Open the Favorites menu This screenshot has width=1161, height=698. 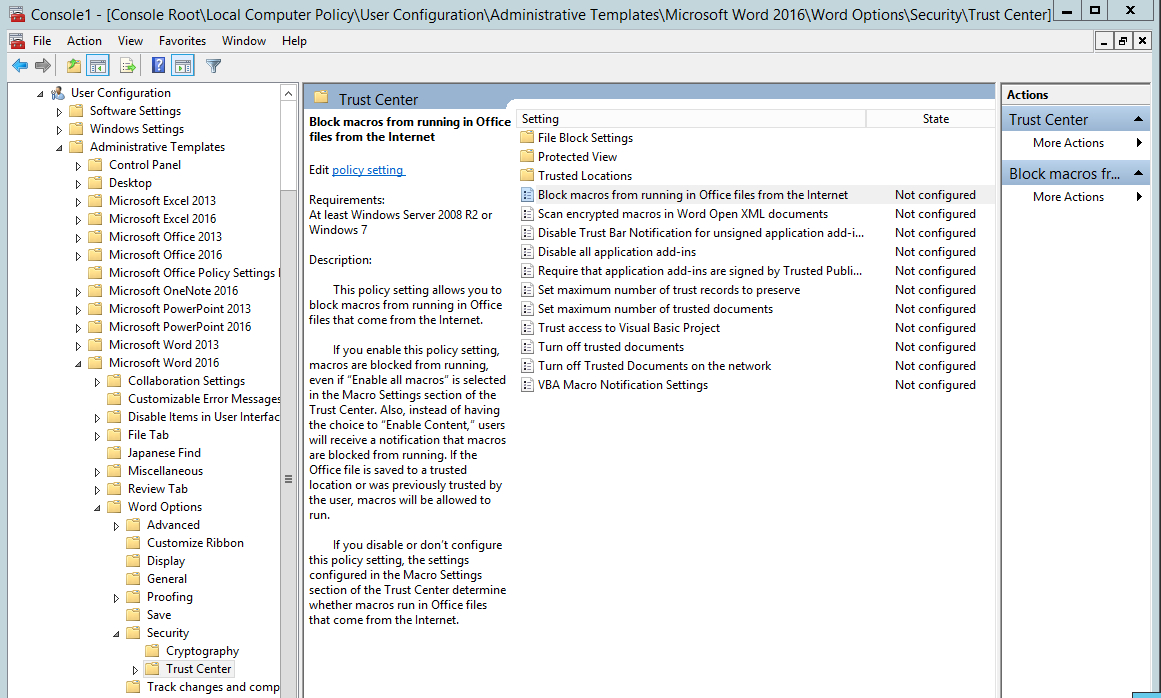pyautogui.click(x=182, y=40)
